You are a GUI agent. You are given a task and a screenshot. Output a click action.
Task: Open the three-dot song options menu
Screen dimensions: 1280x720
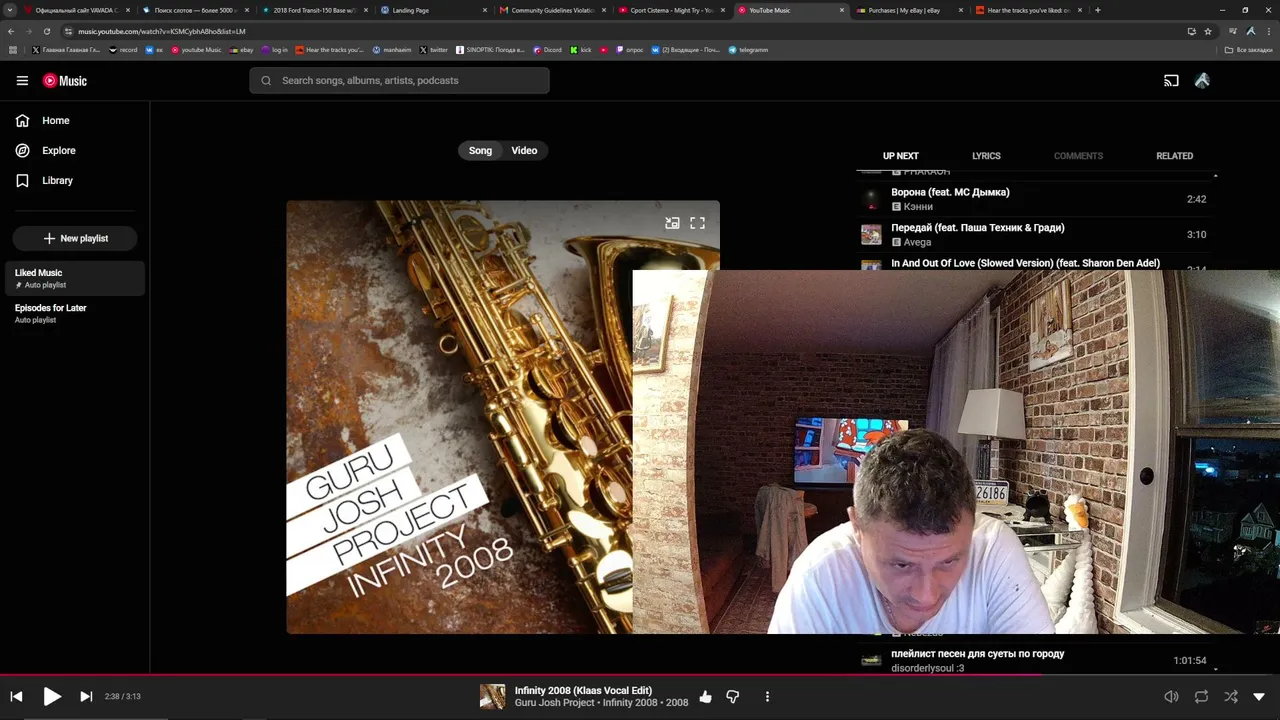point(767,697)
